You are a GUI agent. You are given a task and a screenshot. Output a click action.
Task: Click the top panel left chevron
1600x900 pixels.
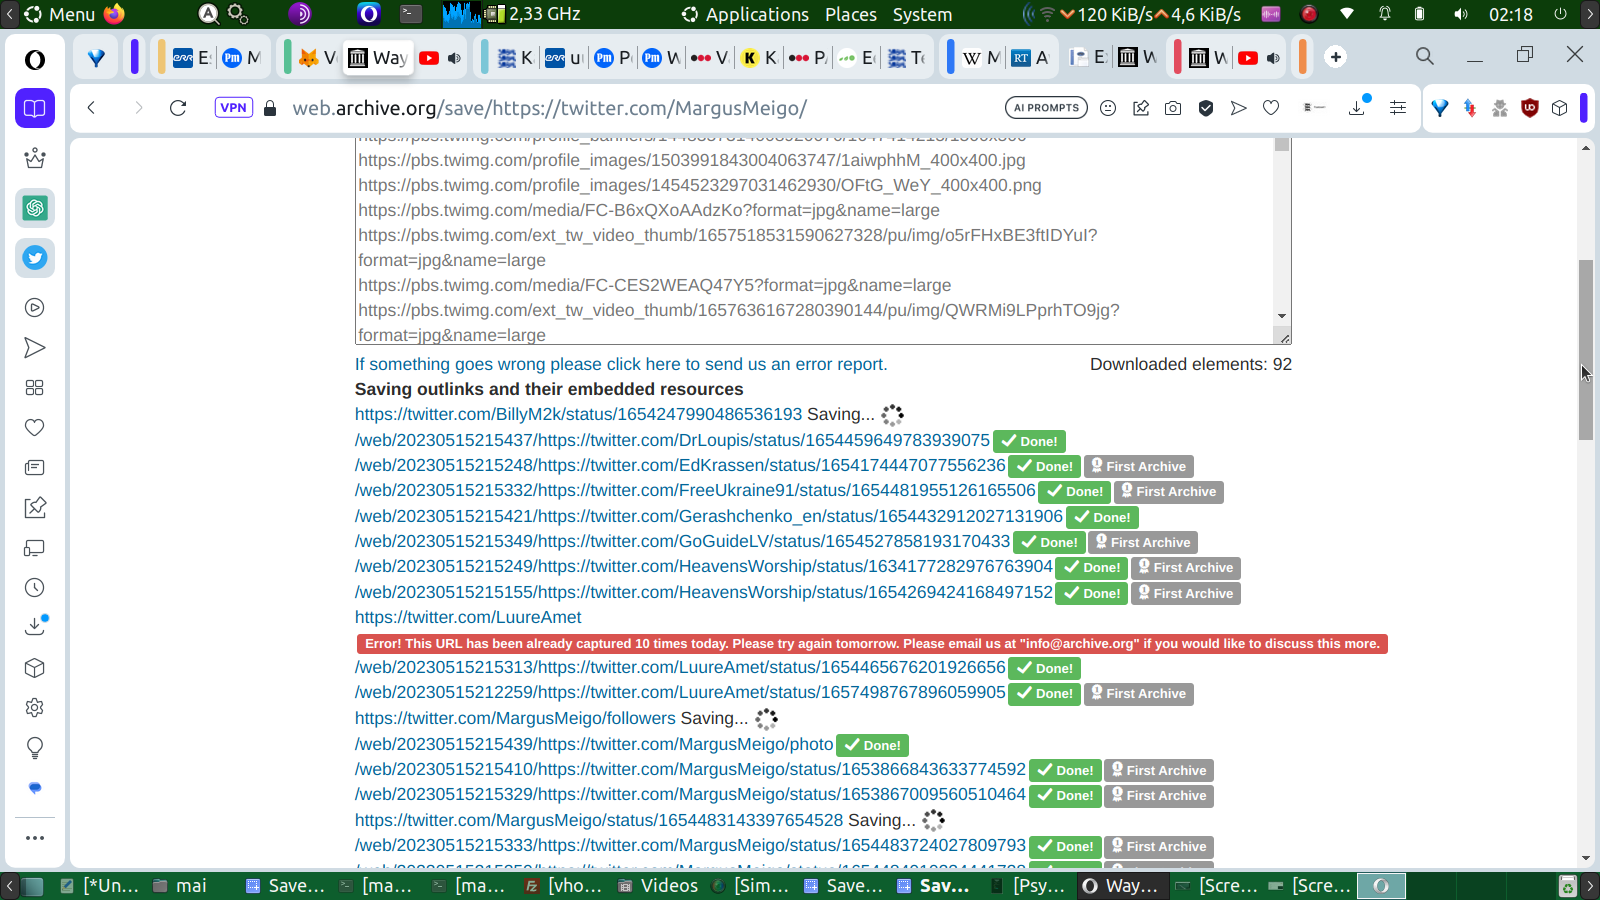10,14
